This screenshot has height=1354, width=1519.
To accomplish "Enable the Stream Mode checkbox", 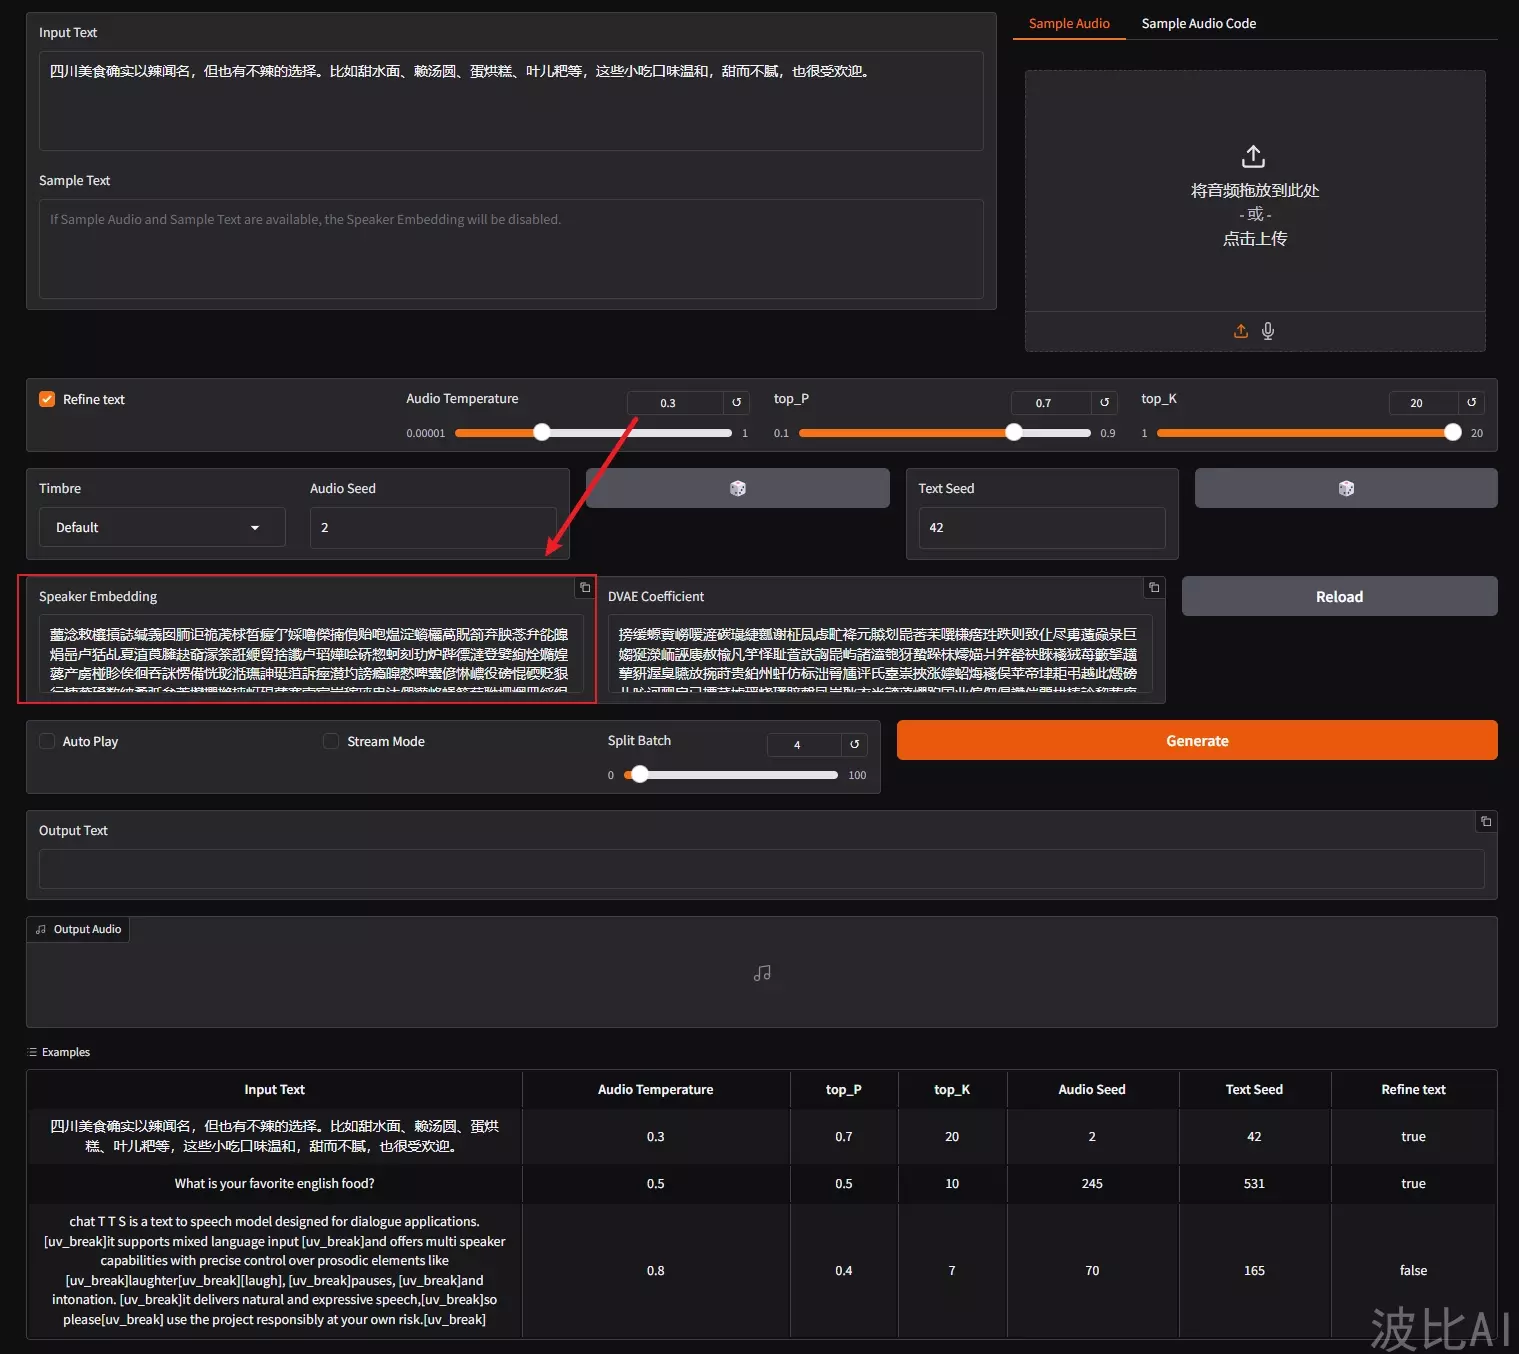I will [x=331, y=741].
